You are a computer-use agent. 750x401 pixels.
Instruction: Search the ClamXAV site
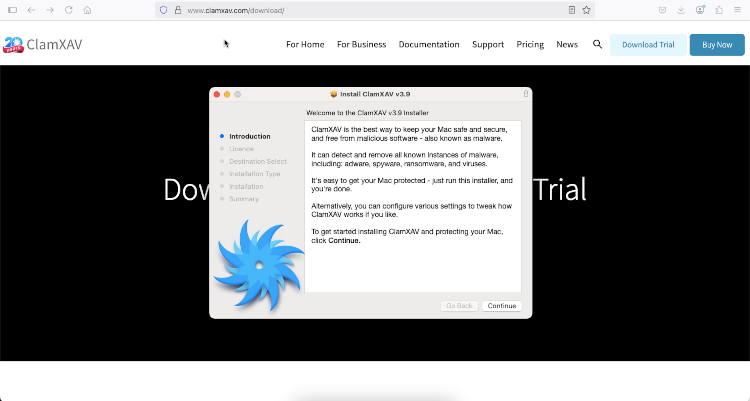pos(597,45)
